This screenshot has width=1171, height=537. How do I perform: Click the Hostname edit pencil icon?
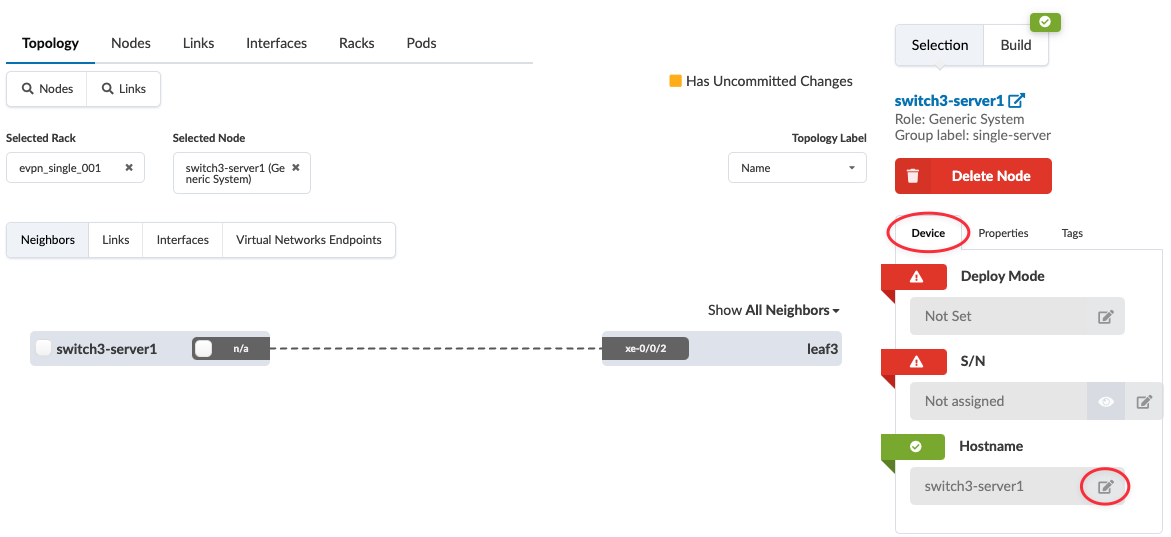[1105, 487]
